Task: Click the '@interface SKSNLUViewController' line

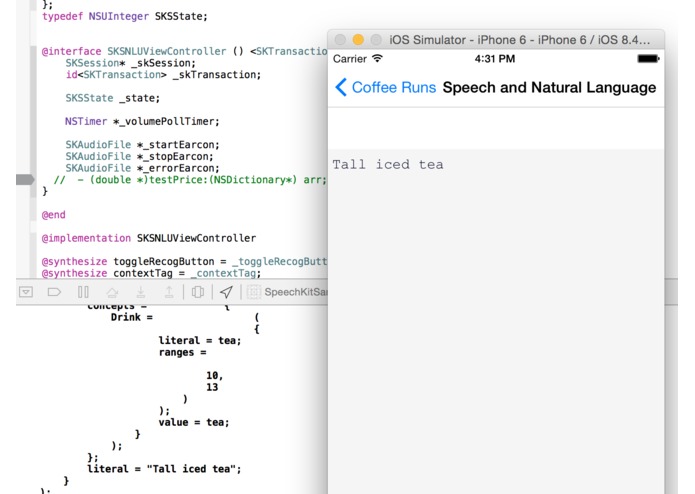Action: point(184,51)
